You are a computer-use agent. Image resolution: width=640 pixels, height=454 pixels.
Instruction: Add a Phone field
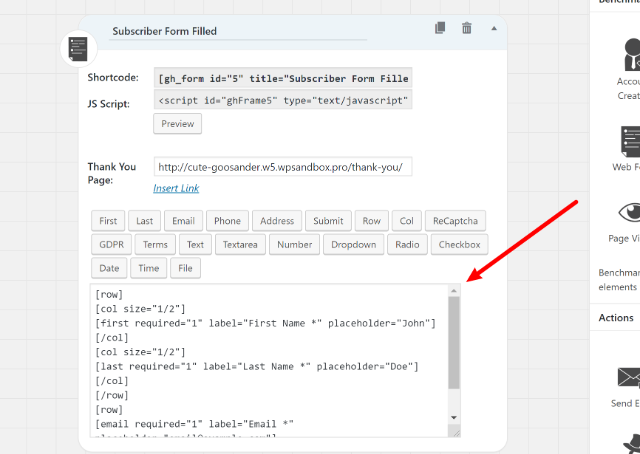click(227, 221)
